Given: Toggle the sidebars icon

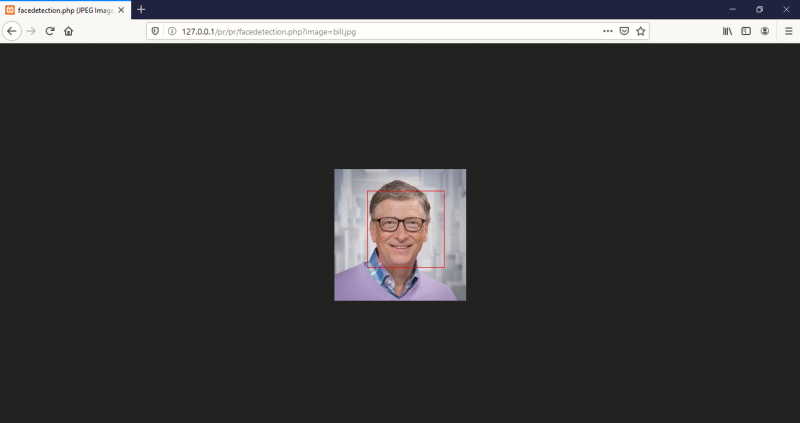Looking at the screenshot, I should pos(746,31).
